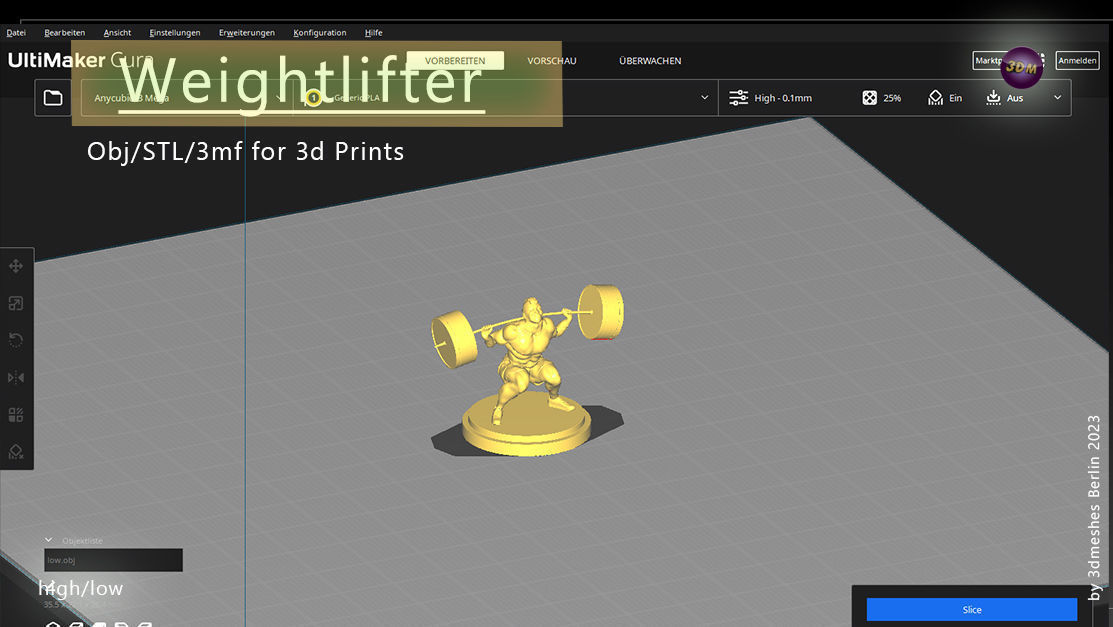
Task: Click the 25% infill value
Action: click(x=892, y=98)
